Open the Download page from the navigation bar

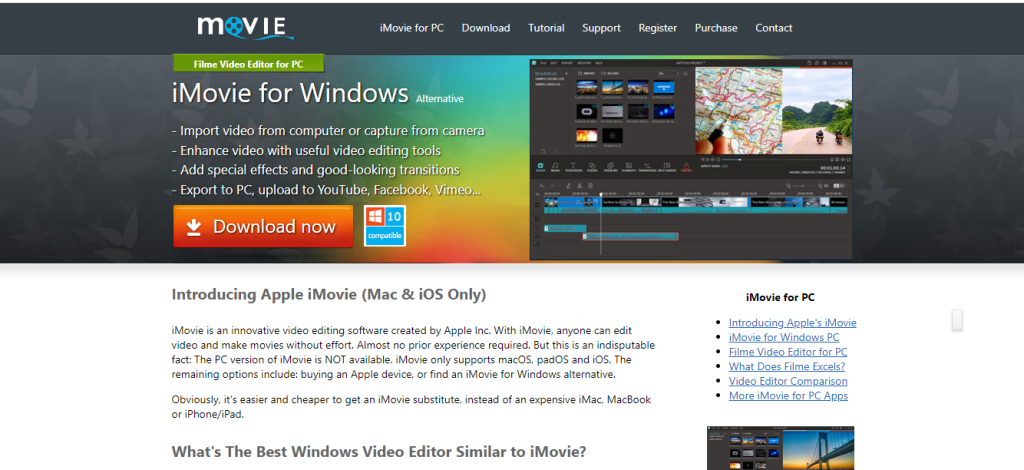click(486, 28)
